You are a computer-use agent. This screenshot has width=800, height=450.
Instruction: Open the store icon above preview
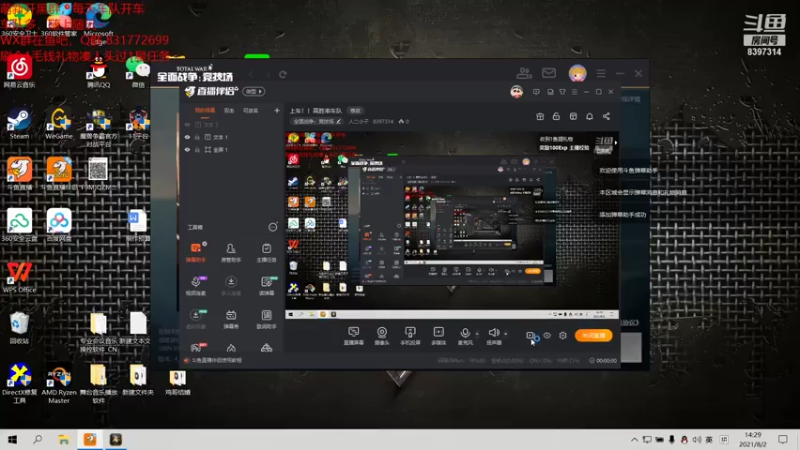573,116
